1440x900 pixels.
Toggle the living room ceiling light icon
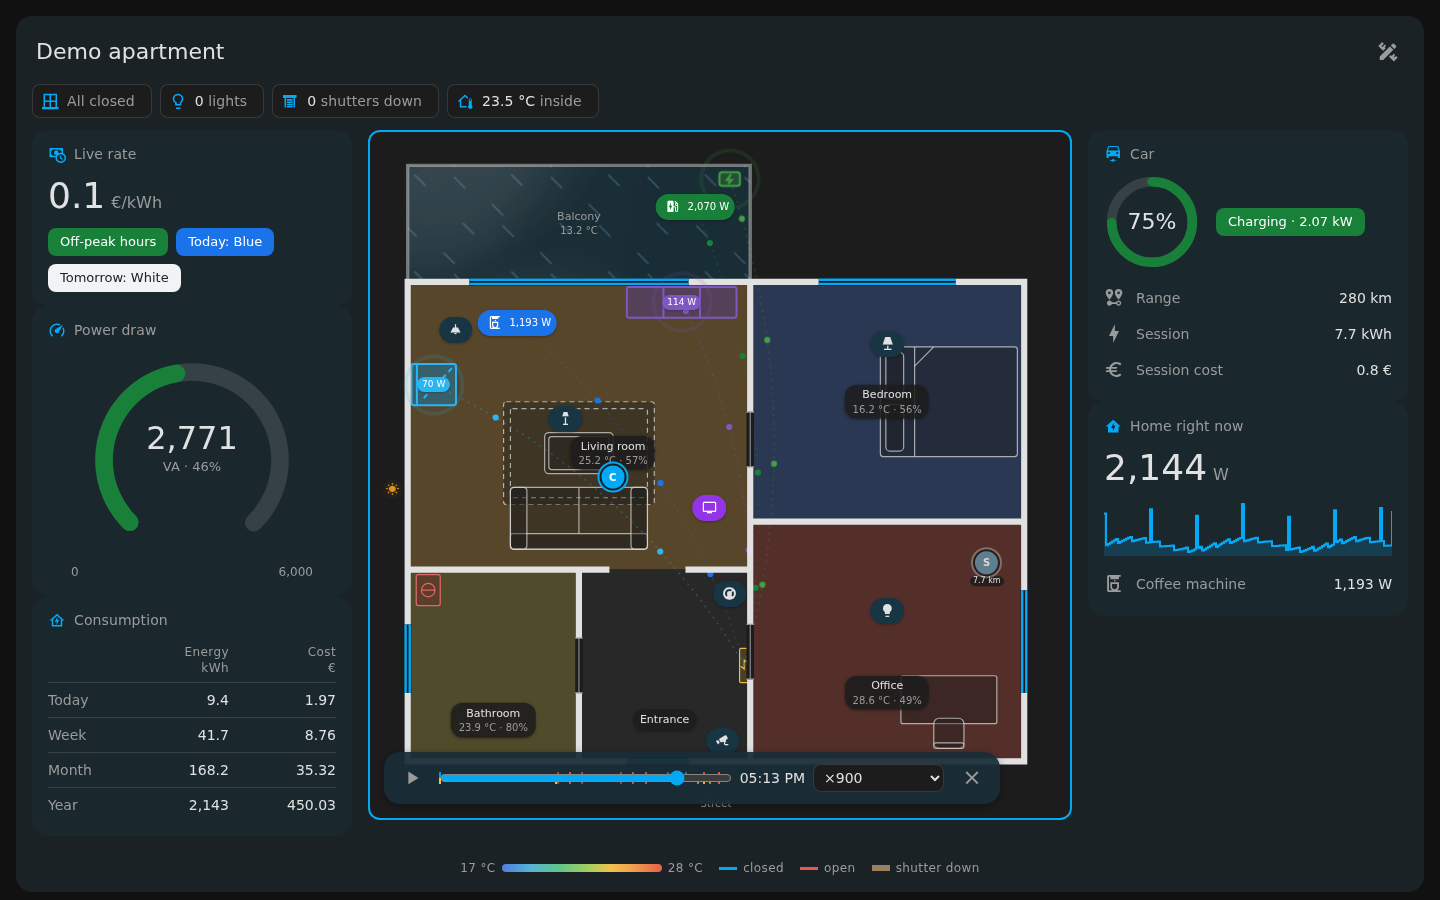coord(456,329)
